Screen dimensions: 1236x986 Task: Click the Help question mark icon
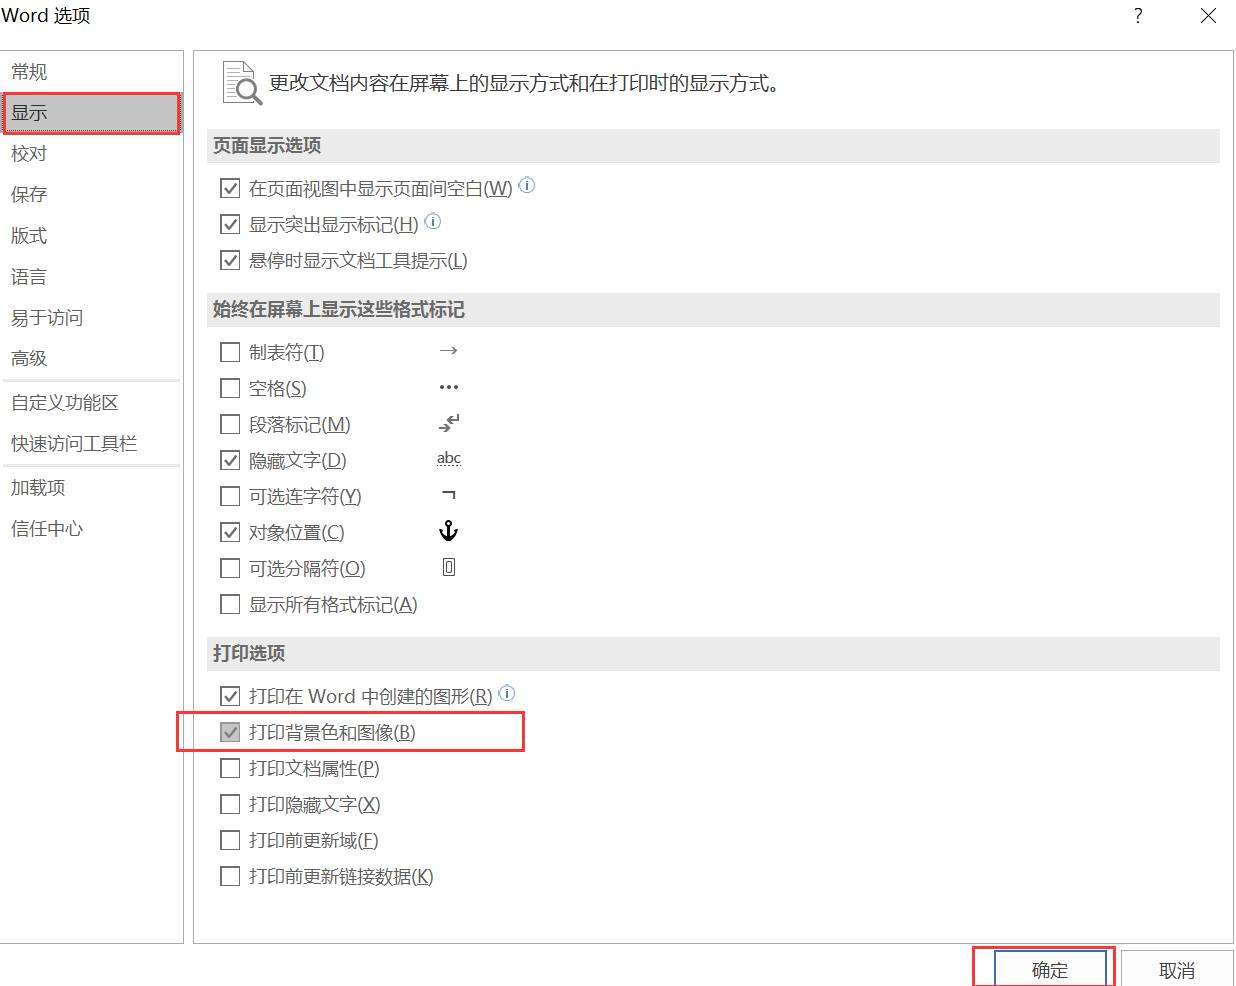(1137, 16)
